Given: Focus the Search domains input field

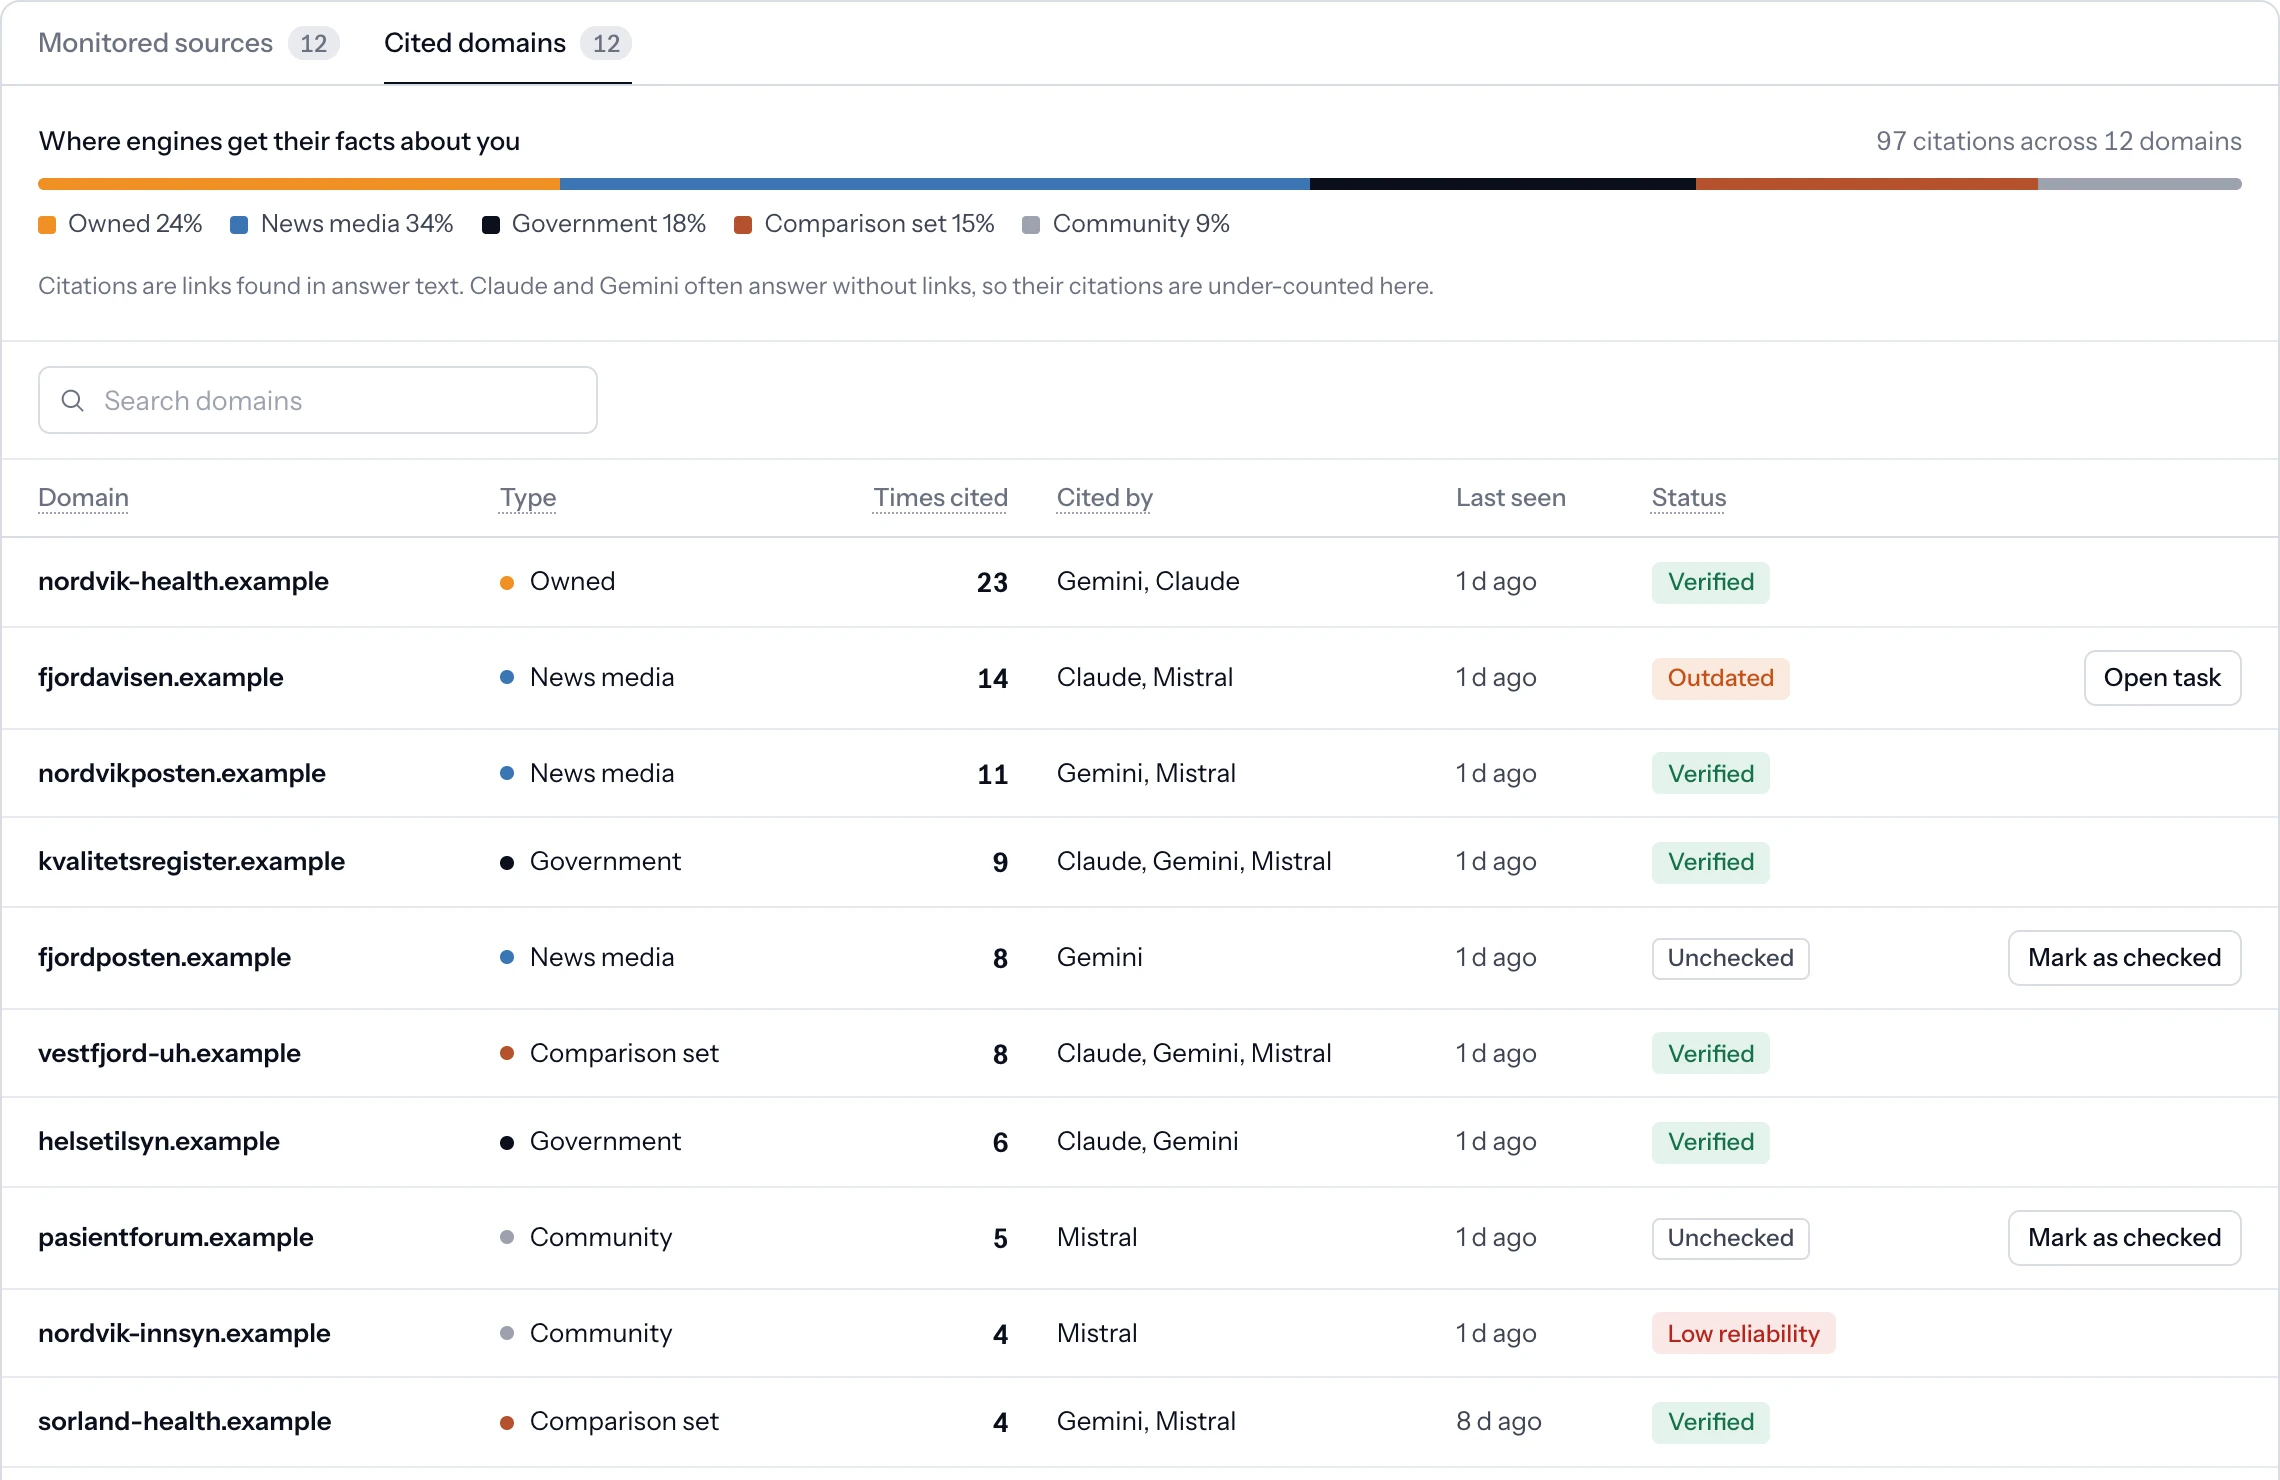Looking at the screenshot, I should click(x=318, y=400).
